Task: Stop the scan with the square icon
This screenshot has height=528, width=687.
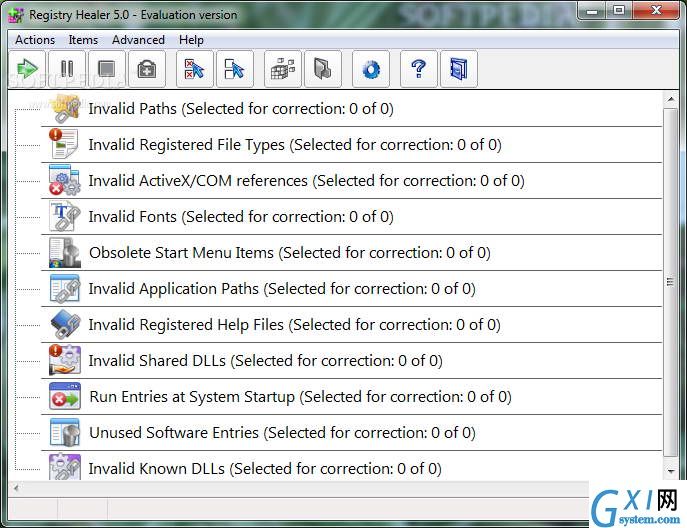Action: click(106, 69)
